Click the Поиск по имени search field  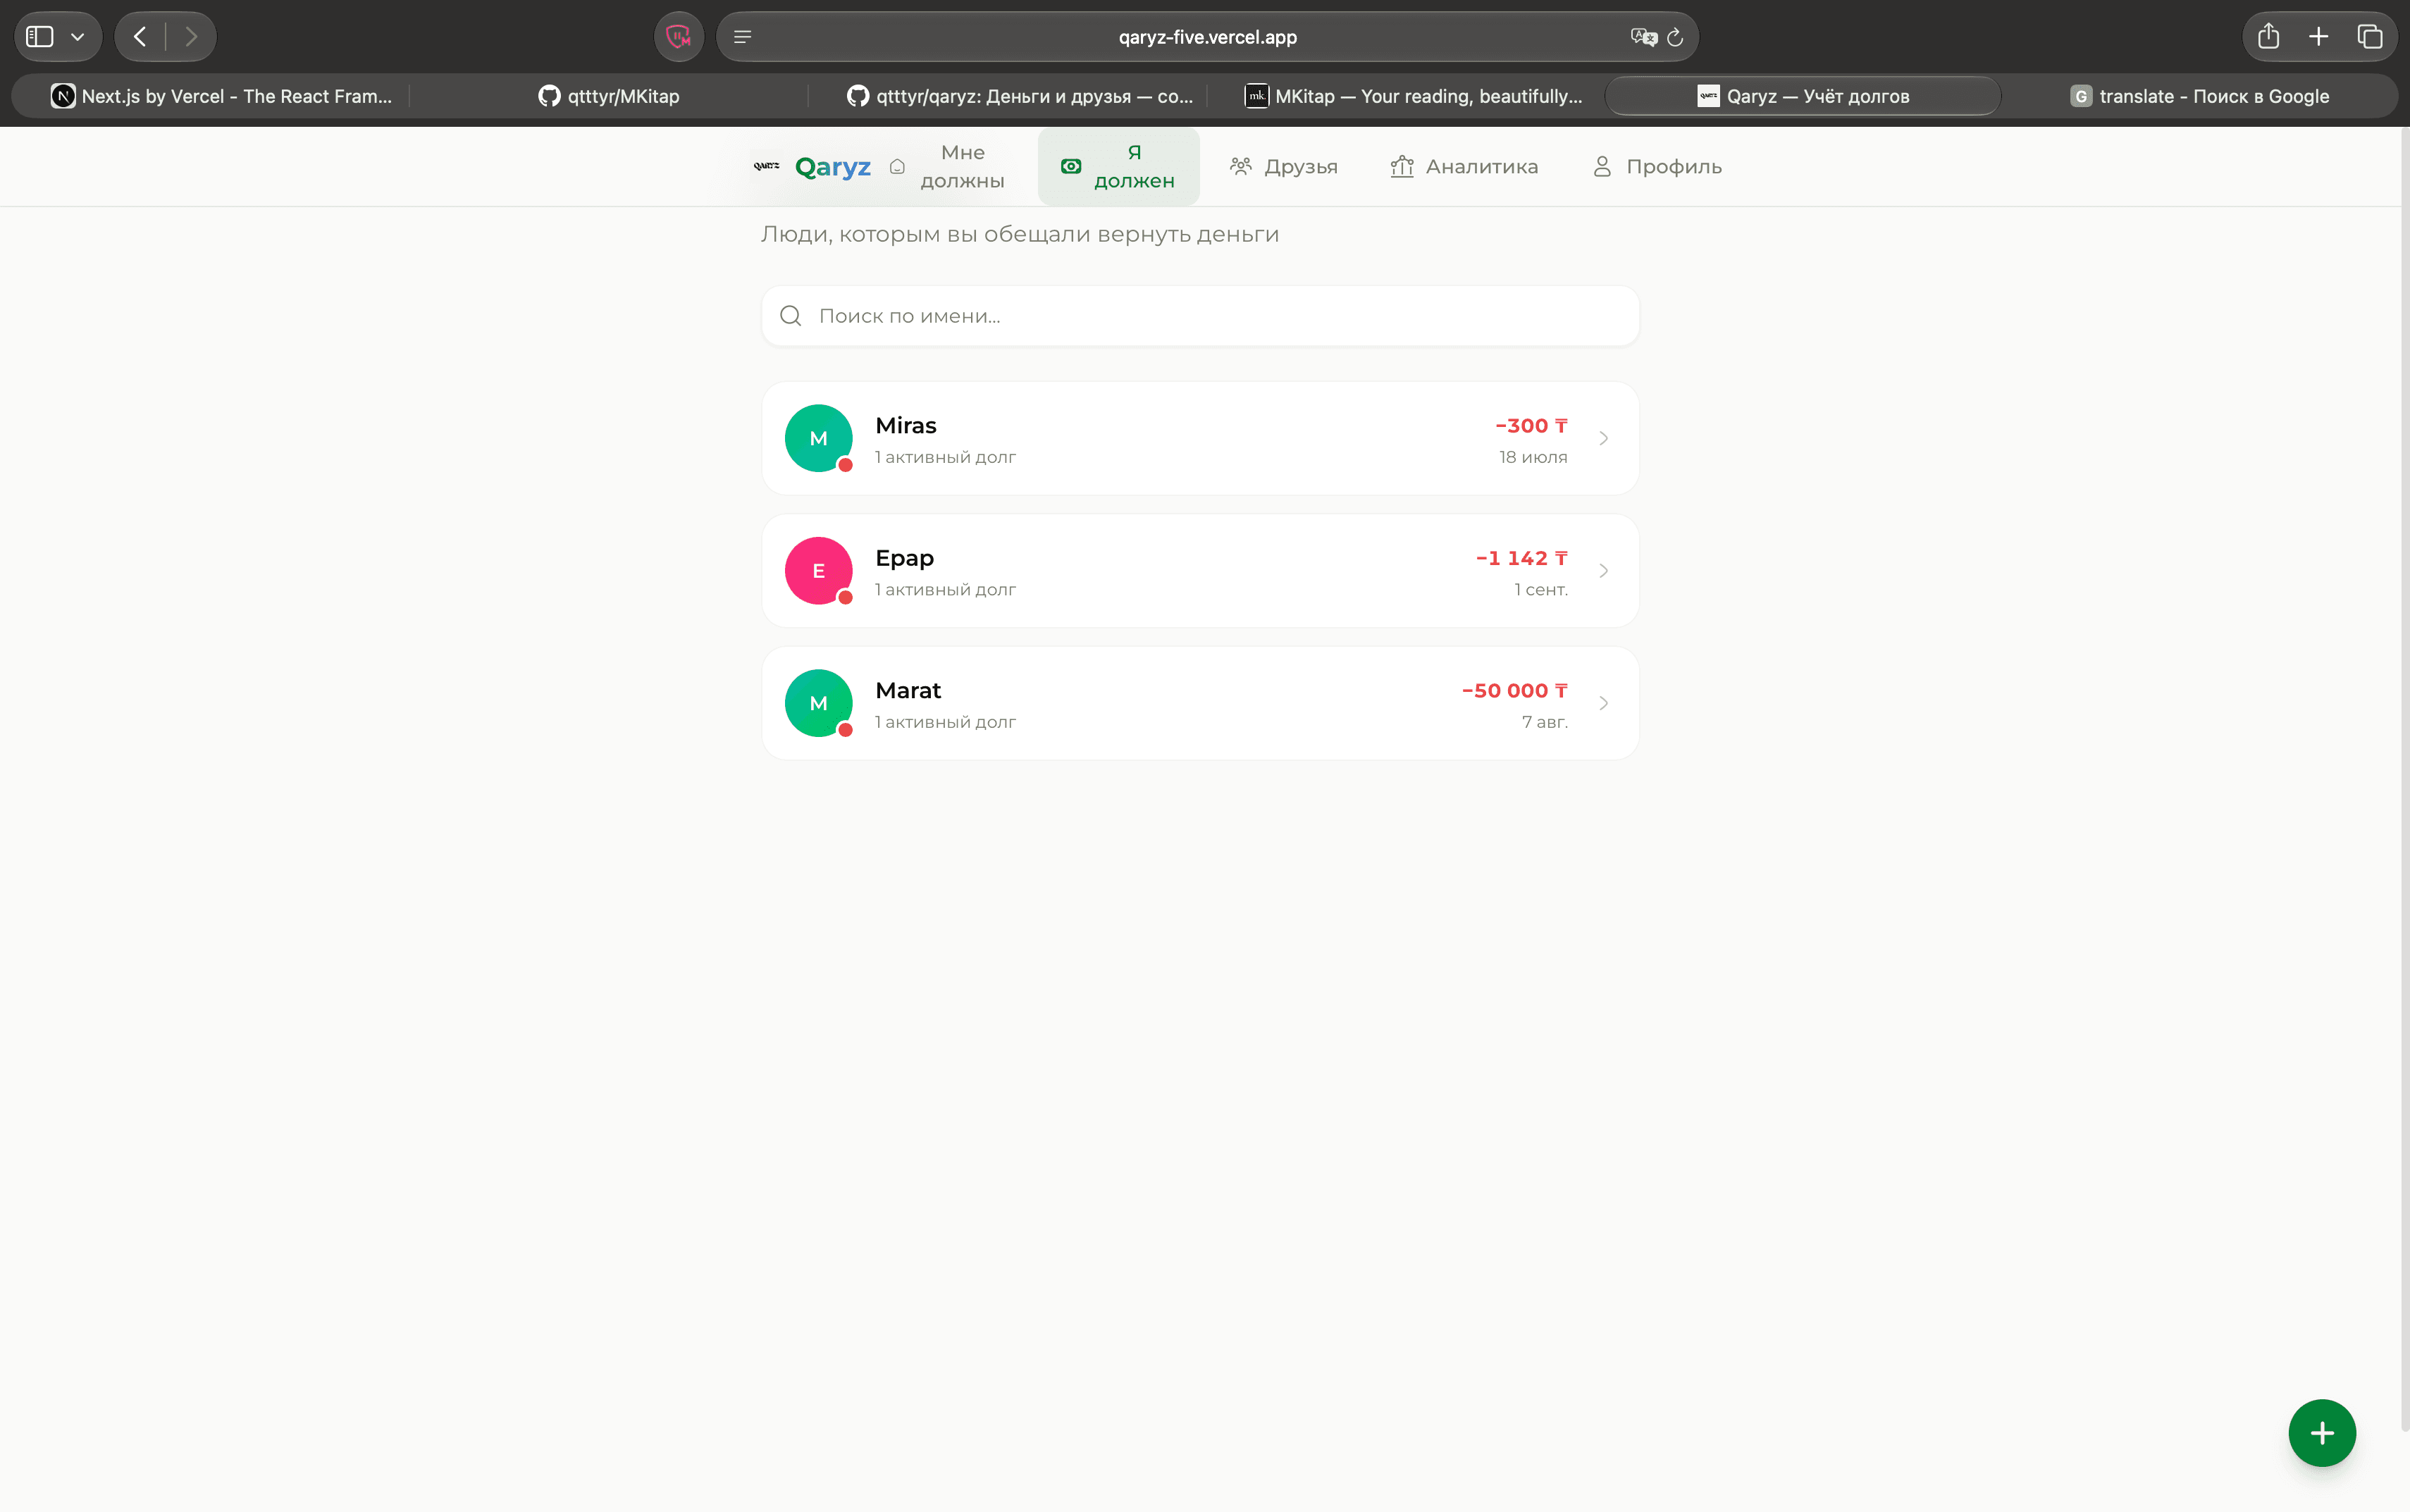tap(1200, 316)
